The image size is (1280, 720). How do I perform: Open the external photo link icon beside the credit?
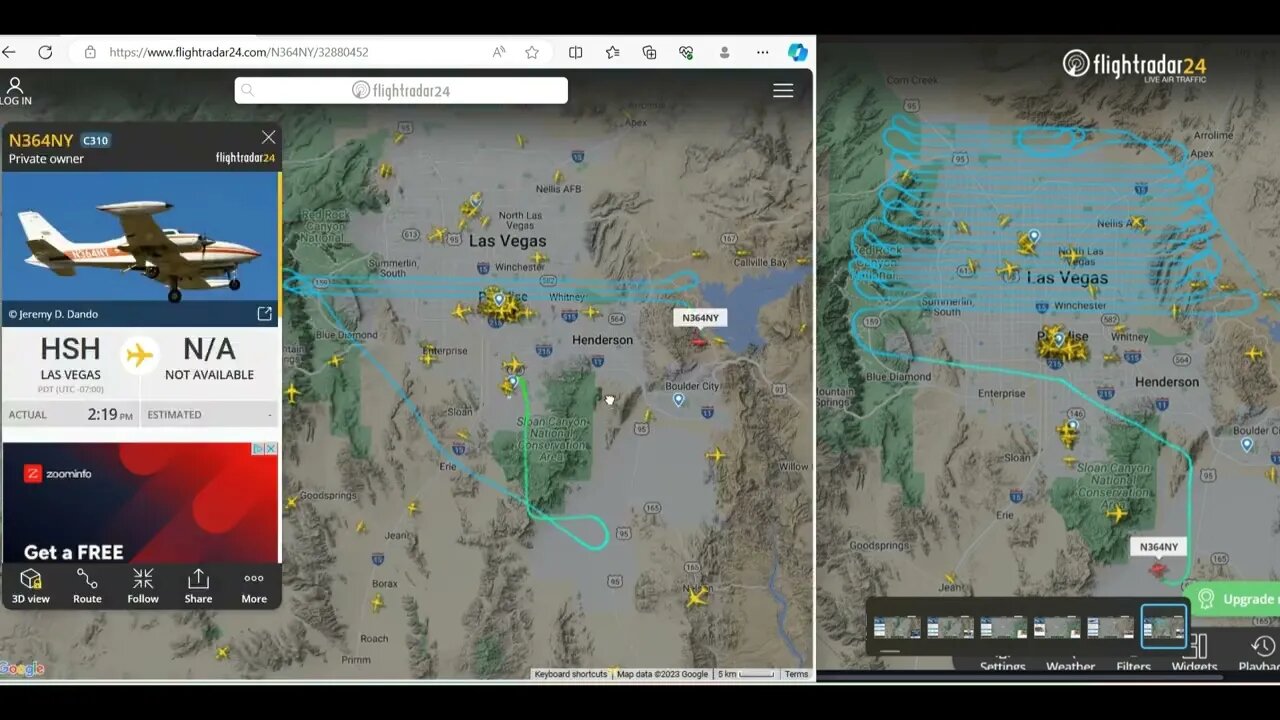pos(265,314)
